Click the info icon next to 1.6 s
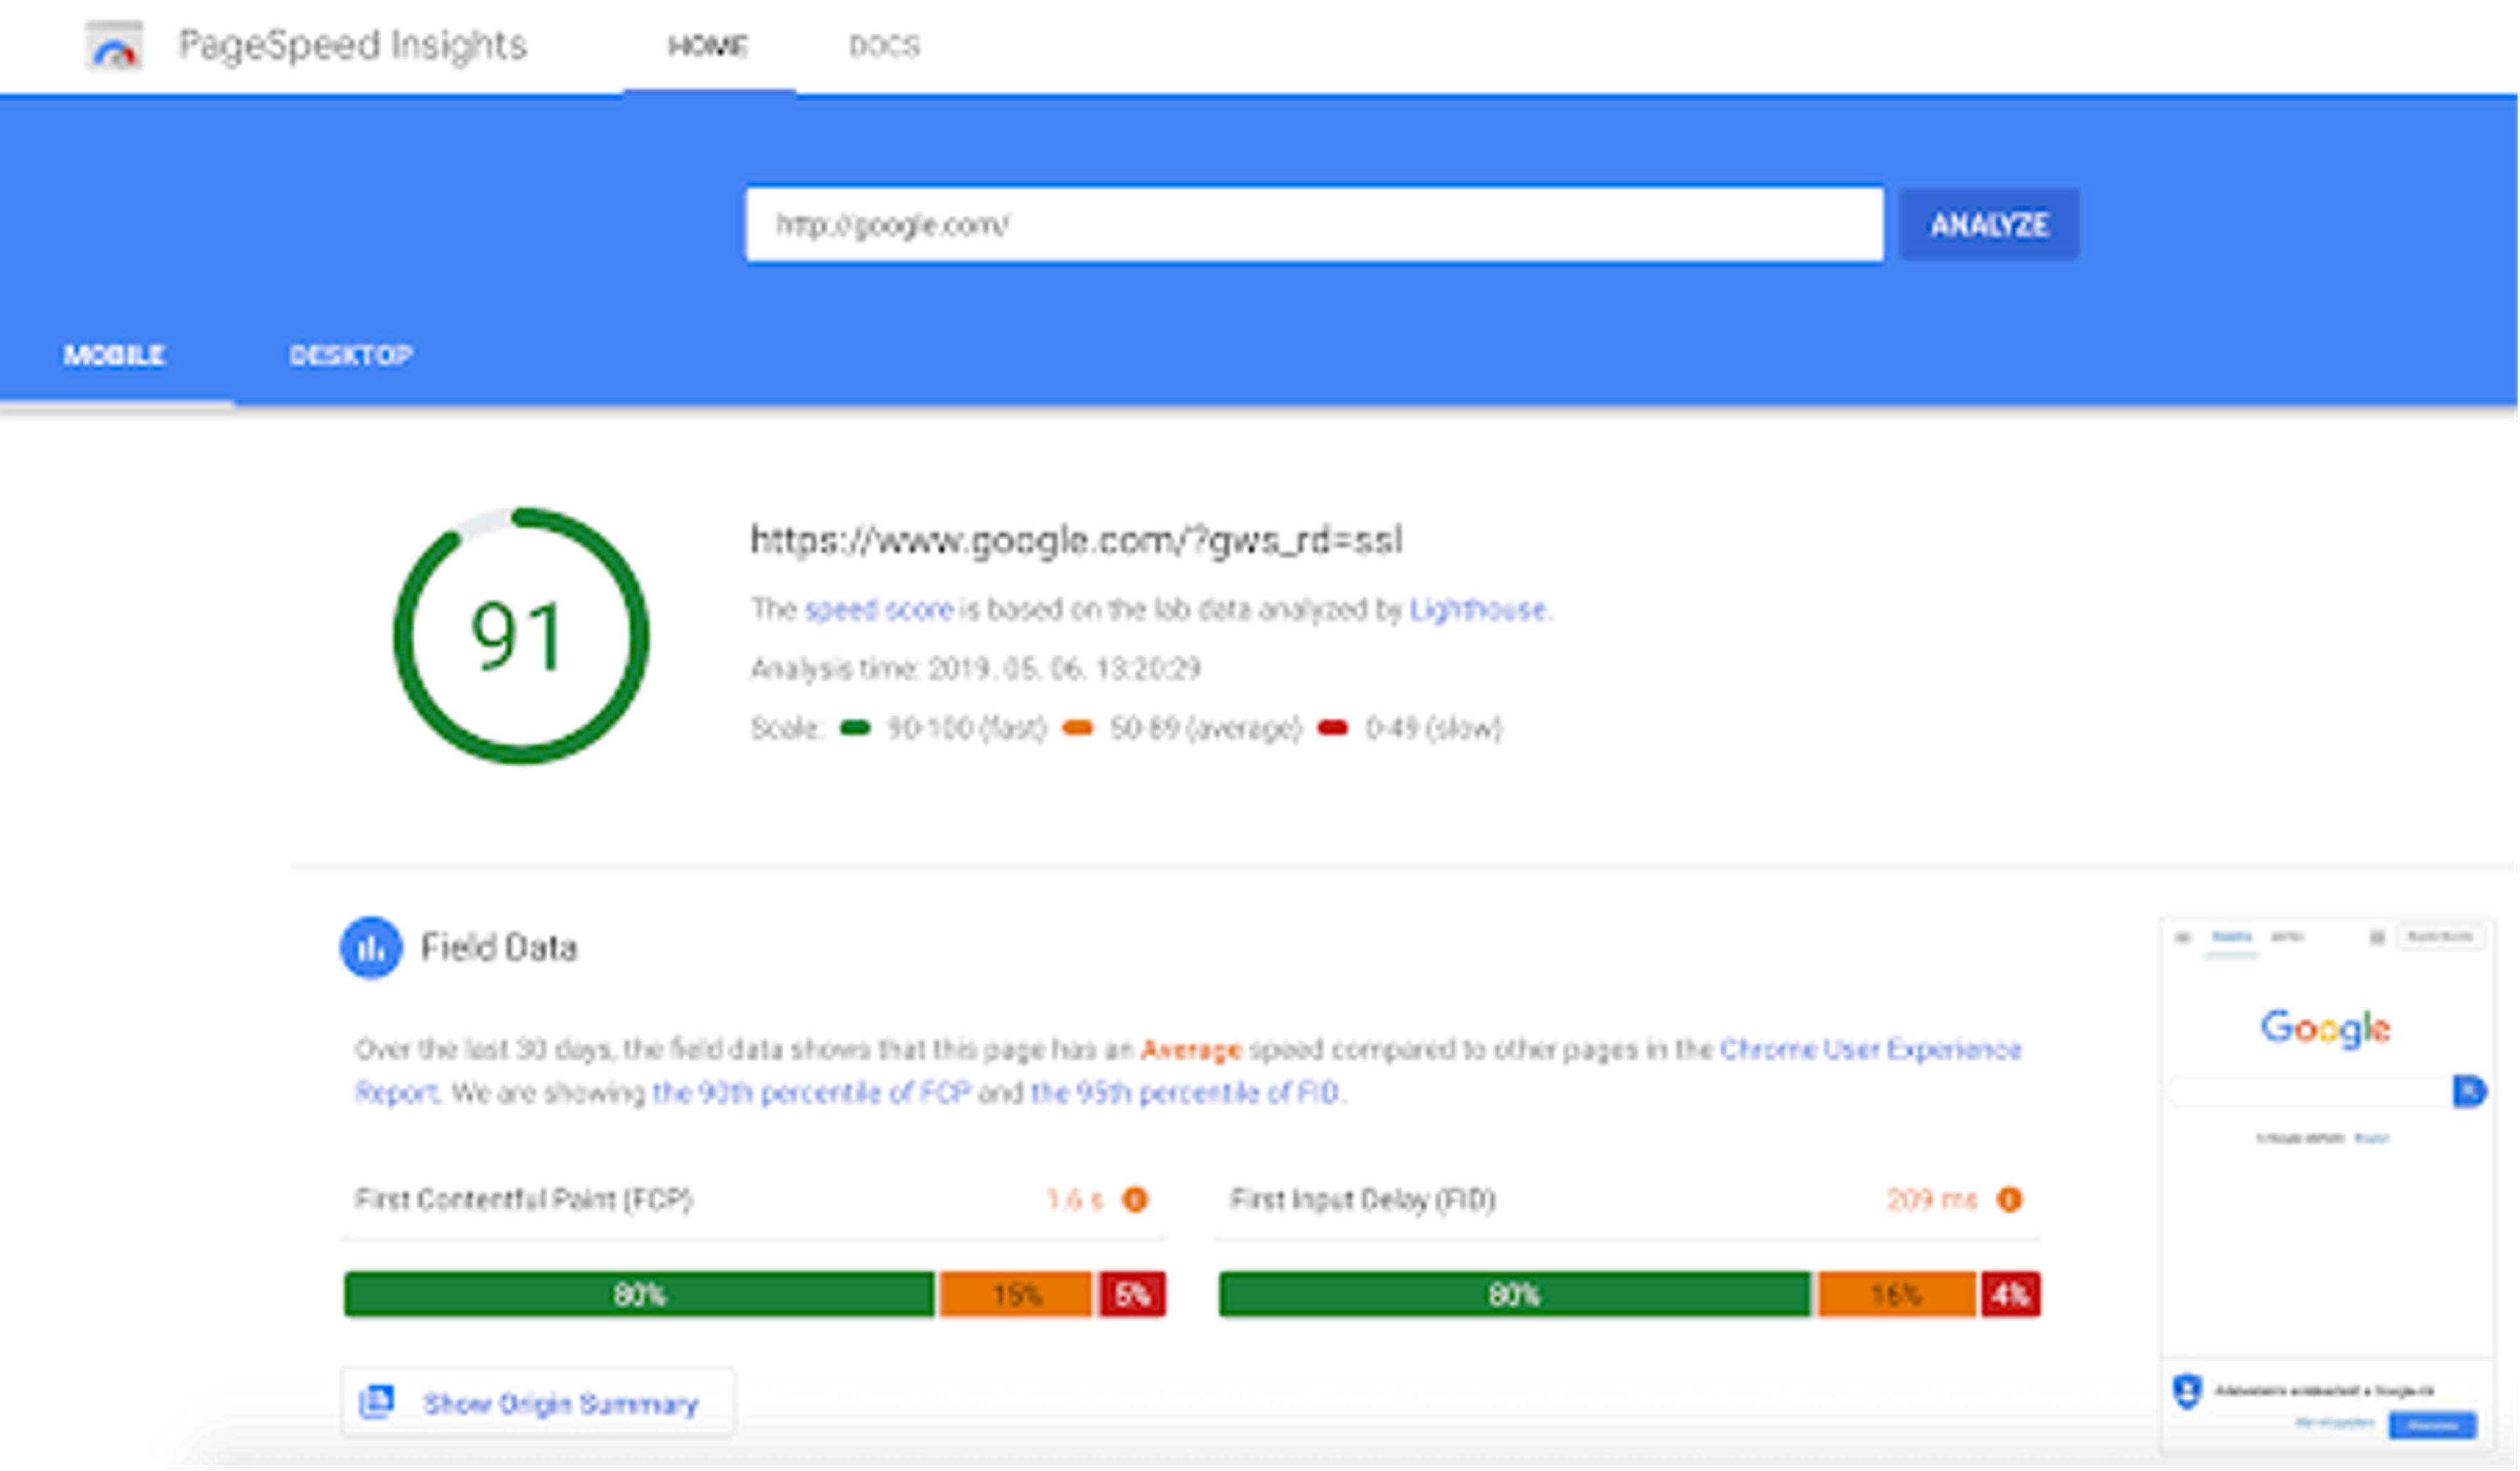This screenshot has width=2520, height=1471. (x=1135, y=1199)
